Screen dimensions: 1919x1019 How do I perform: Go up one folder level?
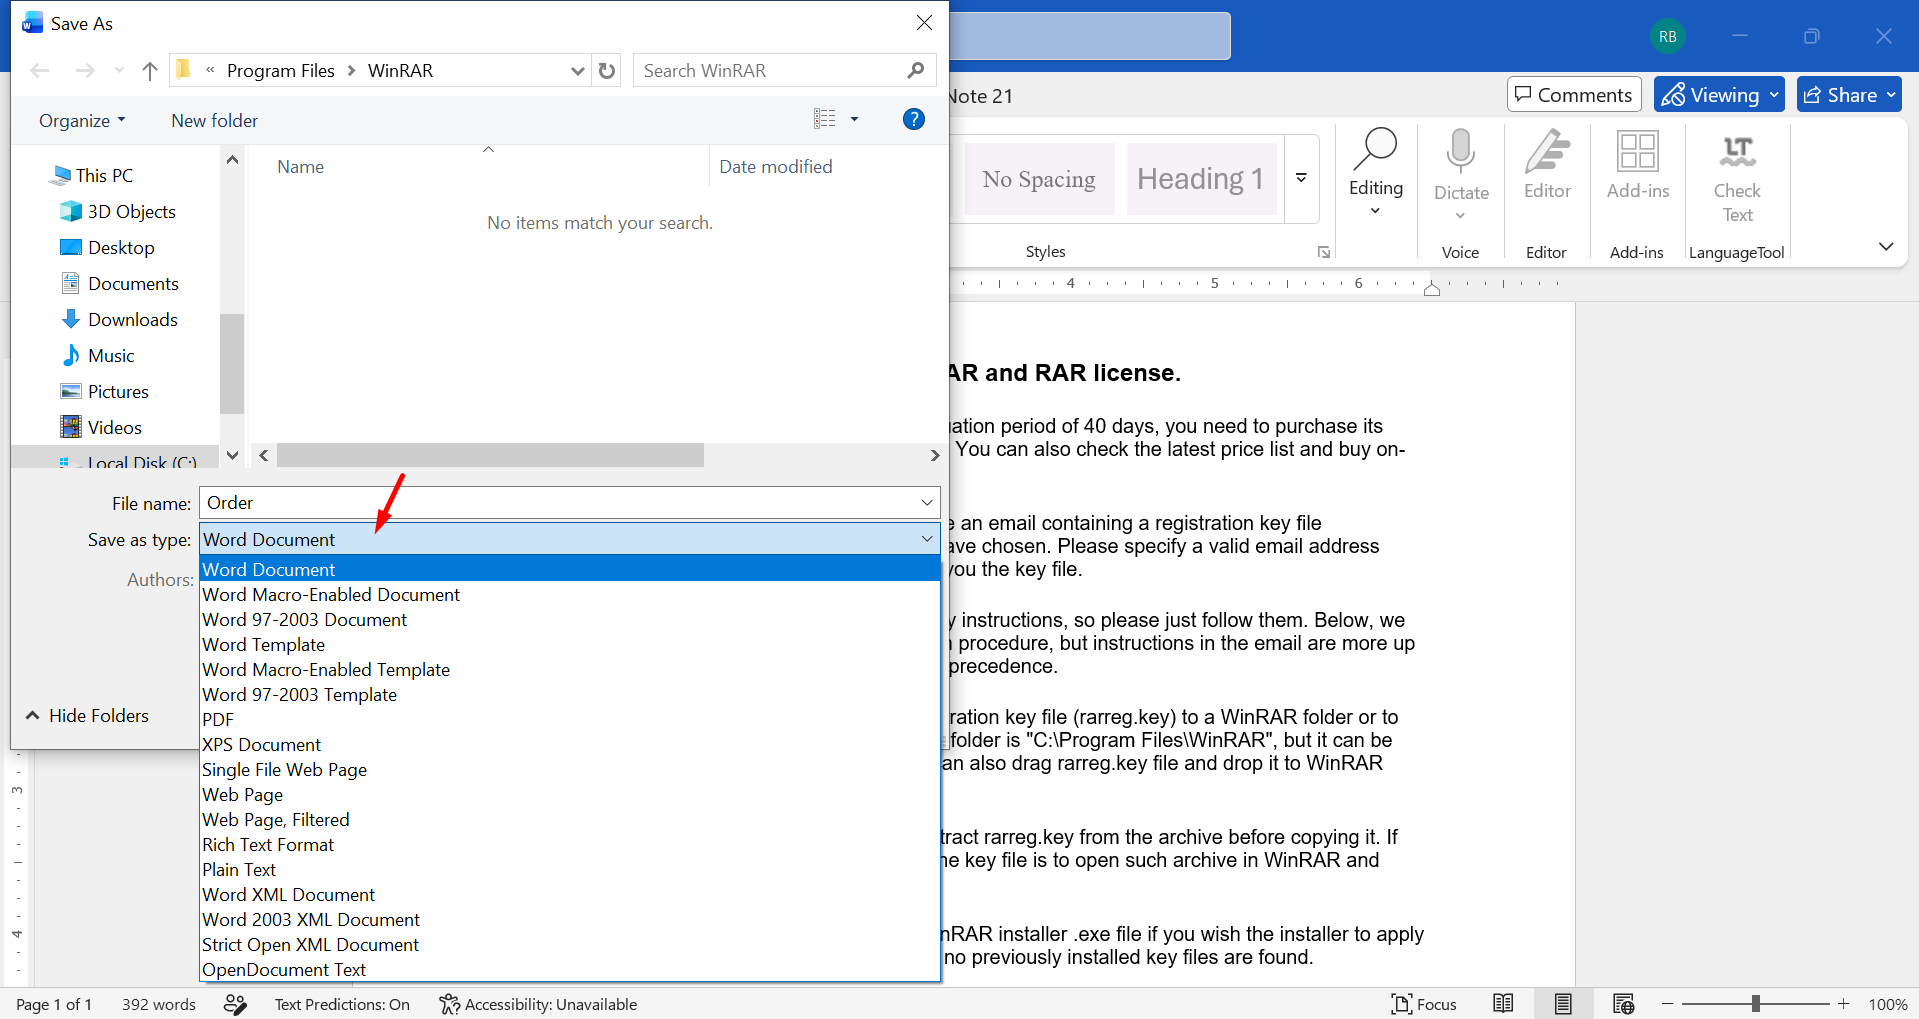150,71
